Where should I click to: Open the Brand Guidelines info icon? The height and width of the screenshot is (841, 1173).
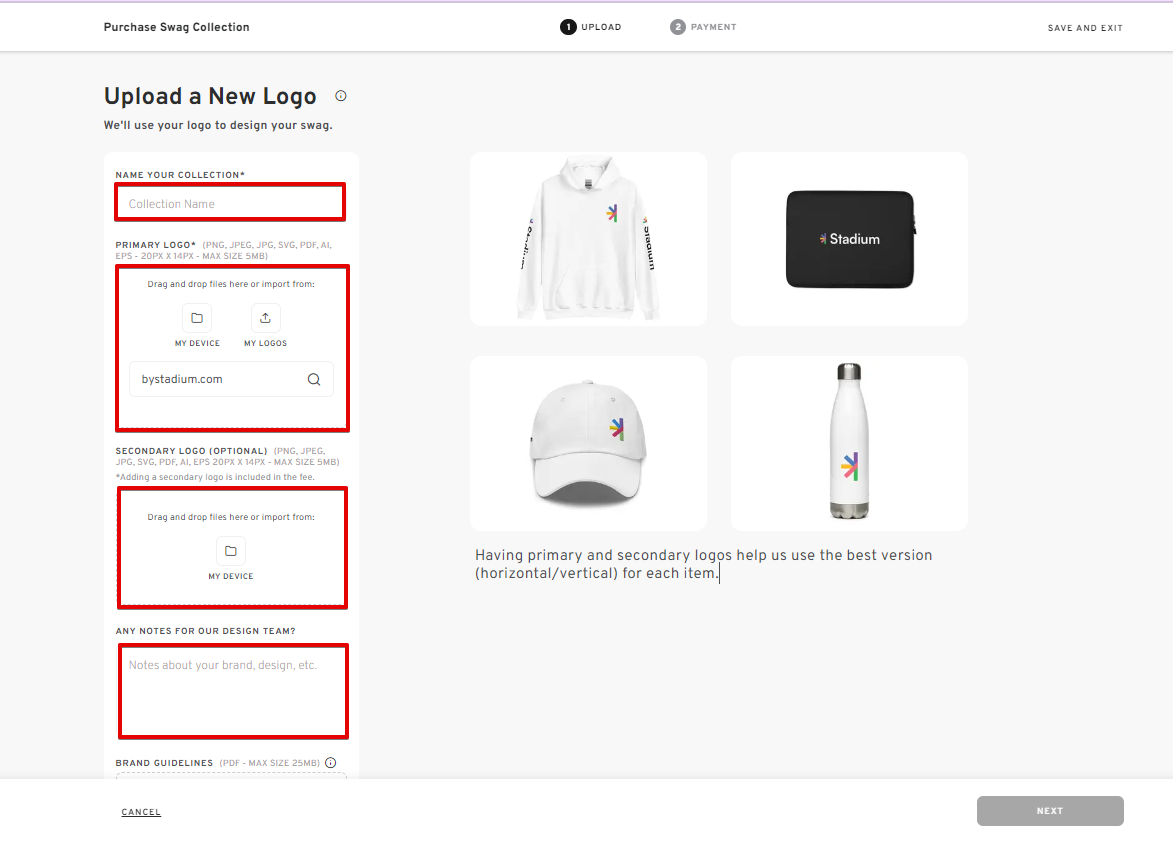click(x=330, y=762)
